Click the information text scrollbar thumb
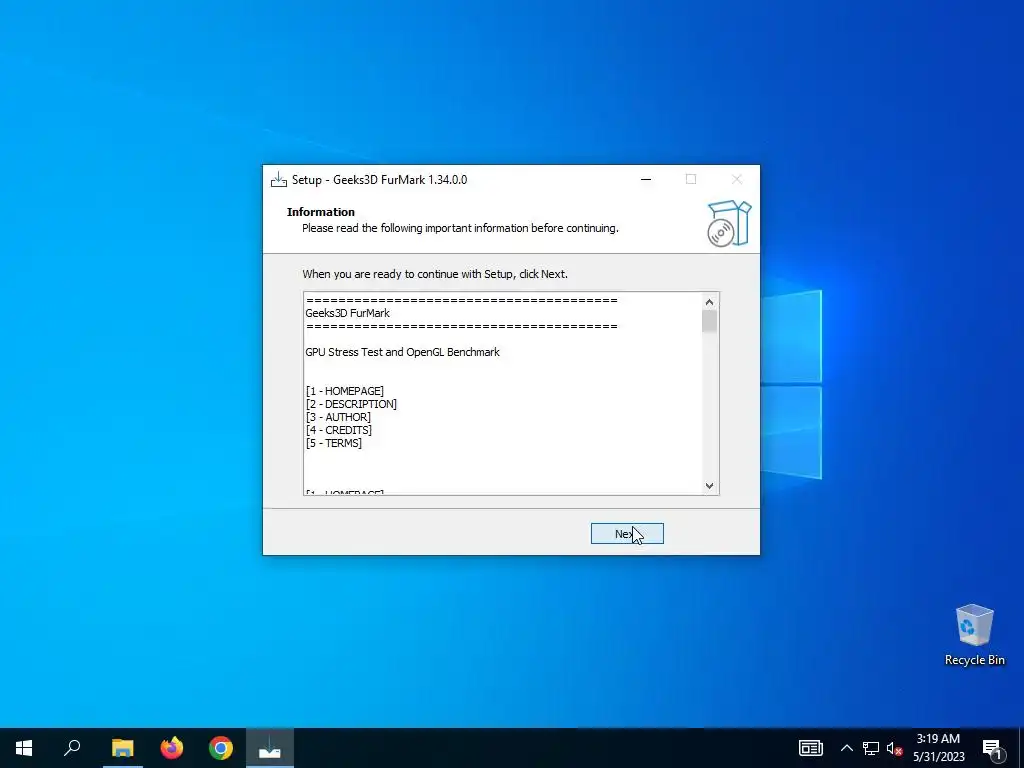This screenshot has height=768, width=1024. (709, 321)
